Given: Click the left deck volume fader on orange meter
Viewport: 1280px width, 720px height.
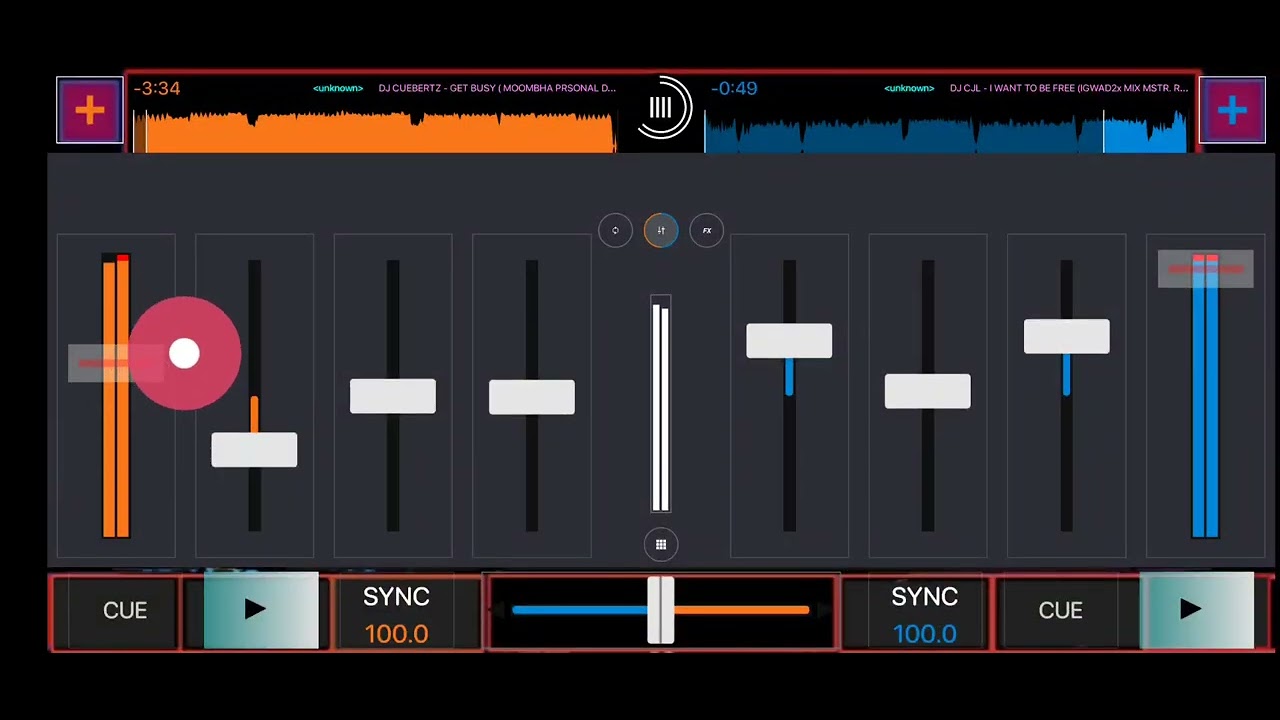Looking at the screenshot, I should (115, 364).
